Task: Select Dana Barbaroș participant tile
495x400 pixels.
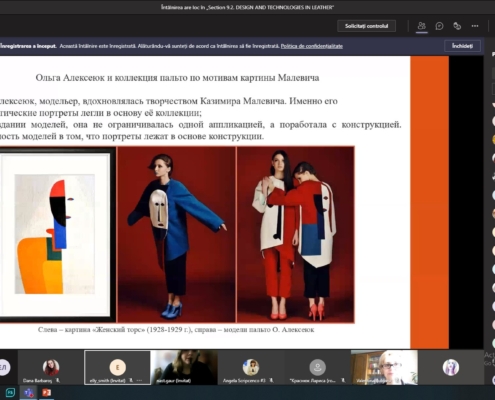Action: click(51, 367)
